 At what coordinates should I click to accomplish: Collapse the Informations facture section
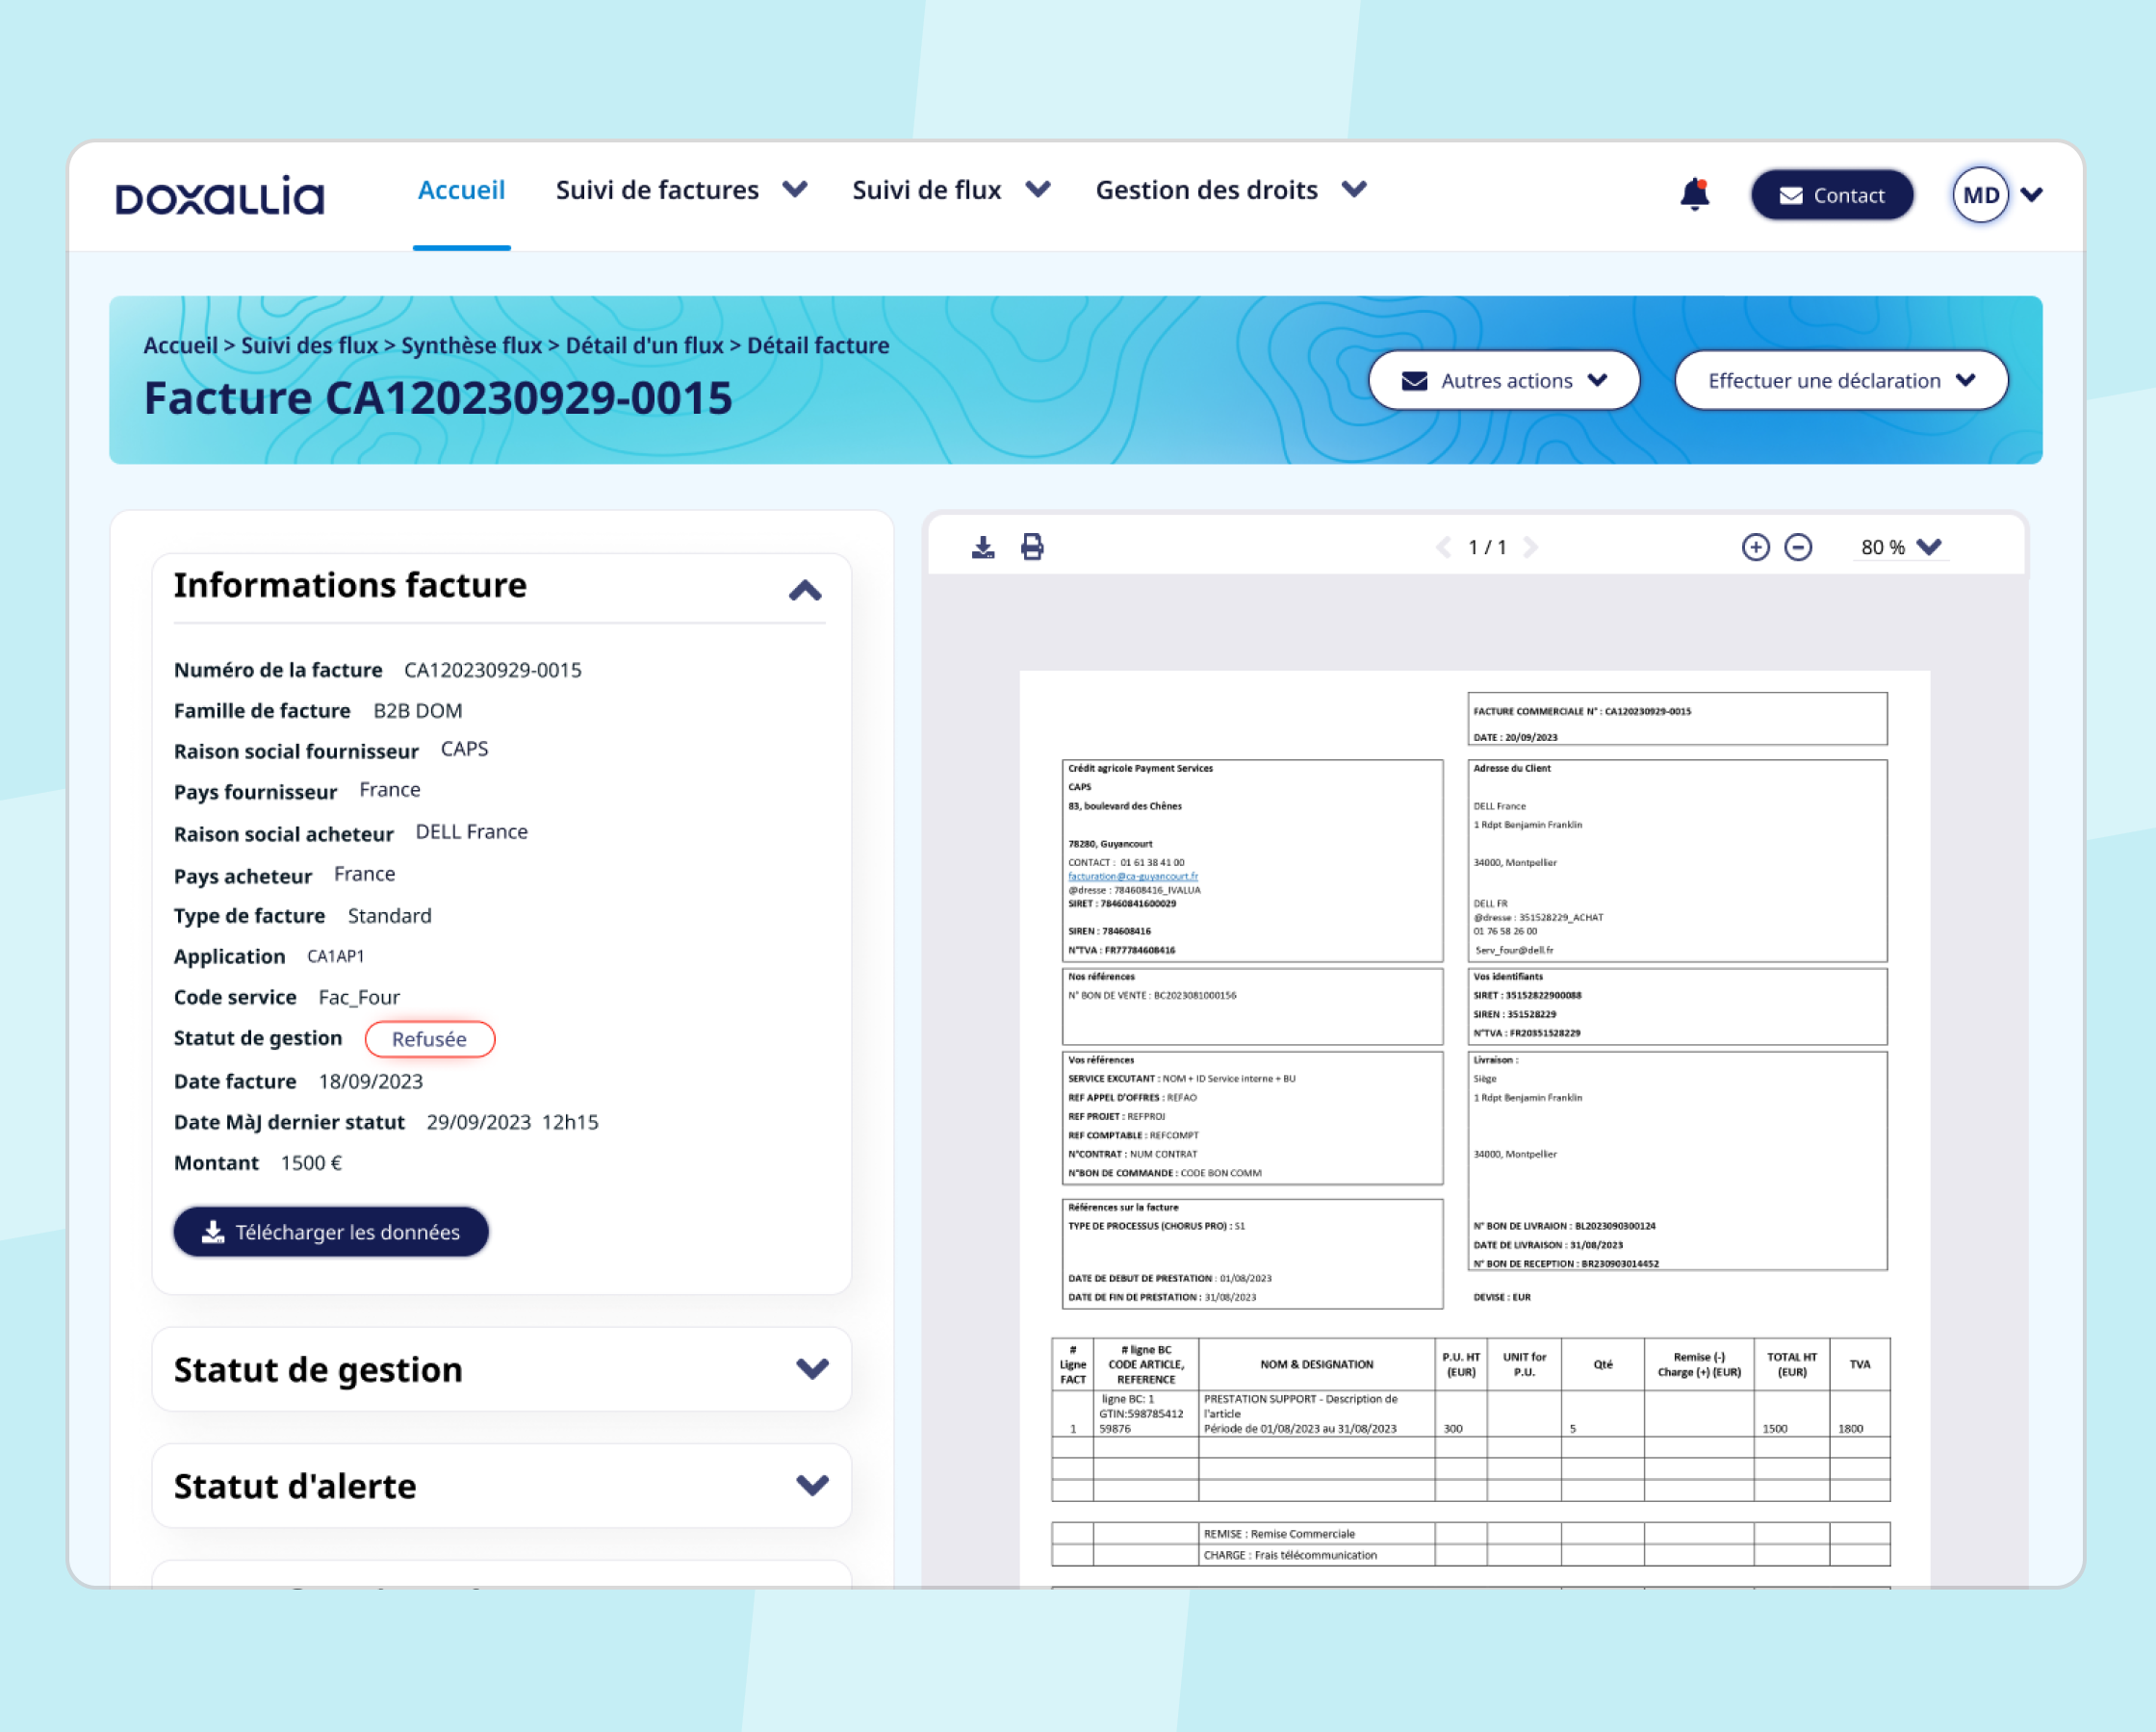[805, 590]
